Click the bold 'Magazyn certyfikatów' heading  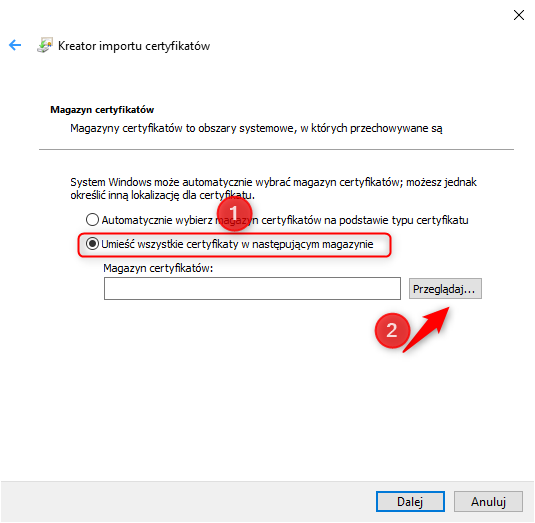[102, 110]
